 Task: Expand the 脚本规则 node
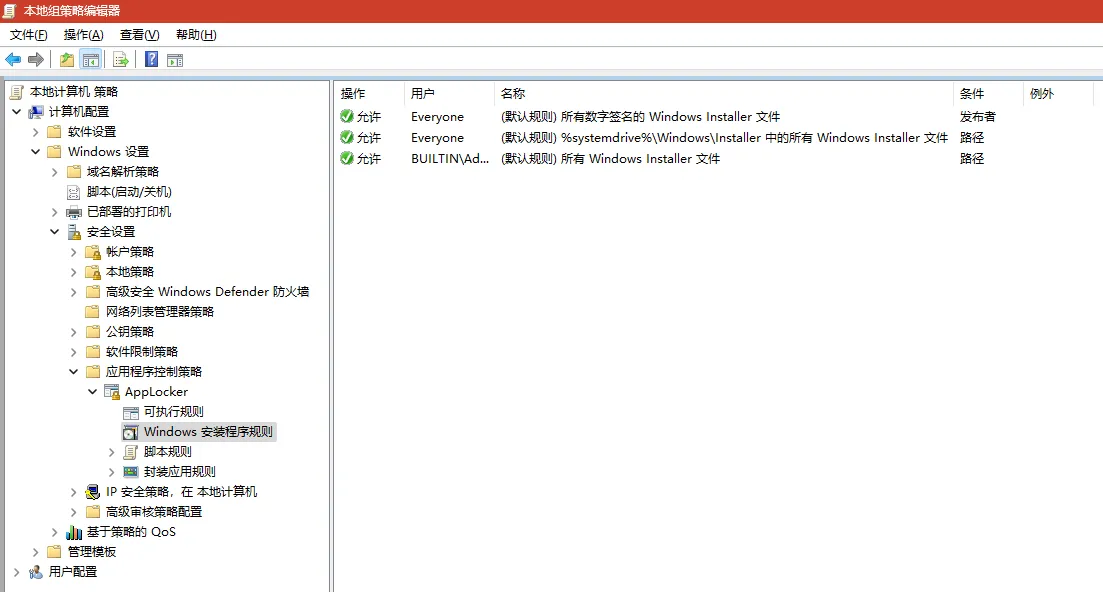[111, 452]
